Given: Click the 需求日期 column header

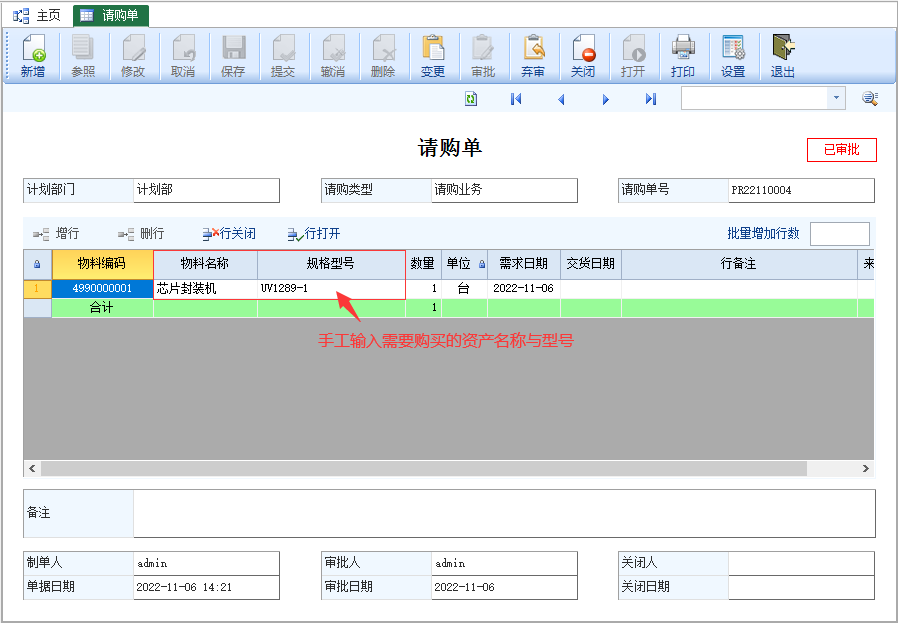Looking at the screenshot, I should point(523,264).
